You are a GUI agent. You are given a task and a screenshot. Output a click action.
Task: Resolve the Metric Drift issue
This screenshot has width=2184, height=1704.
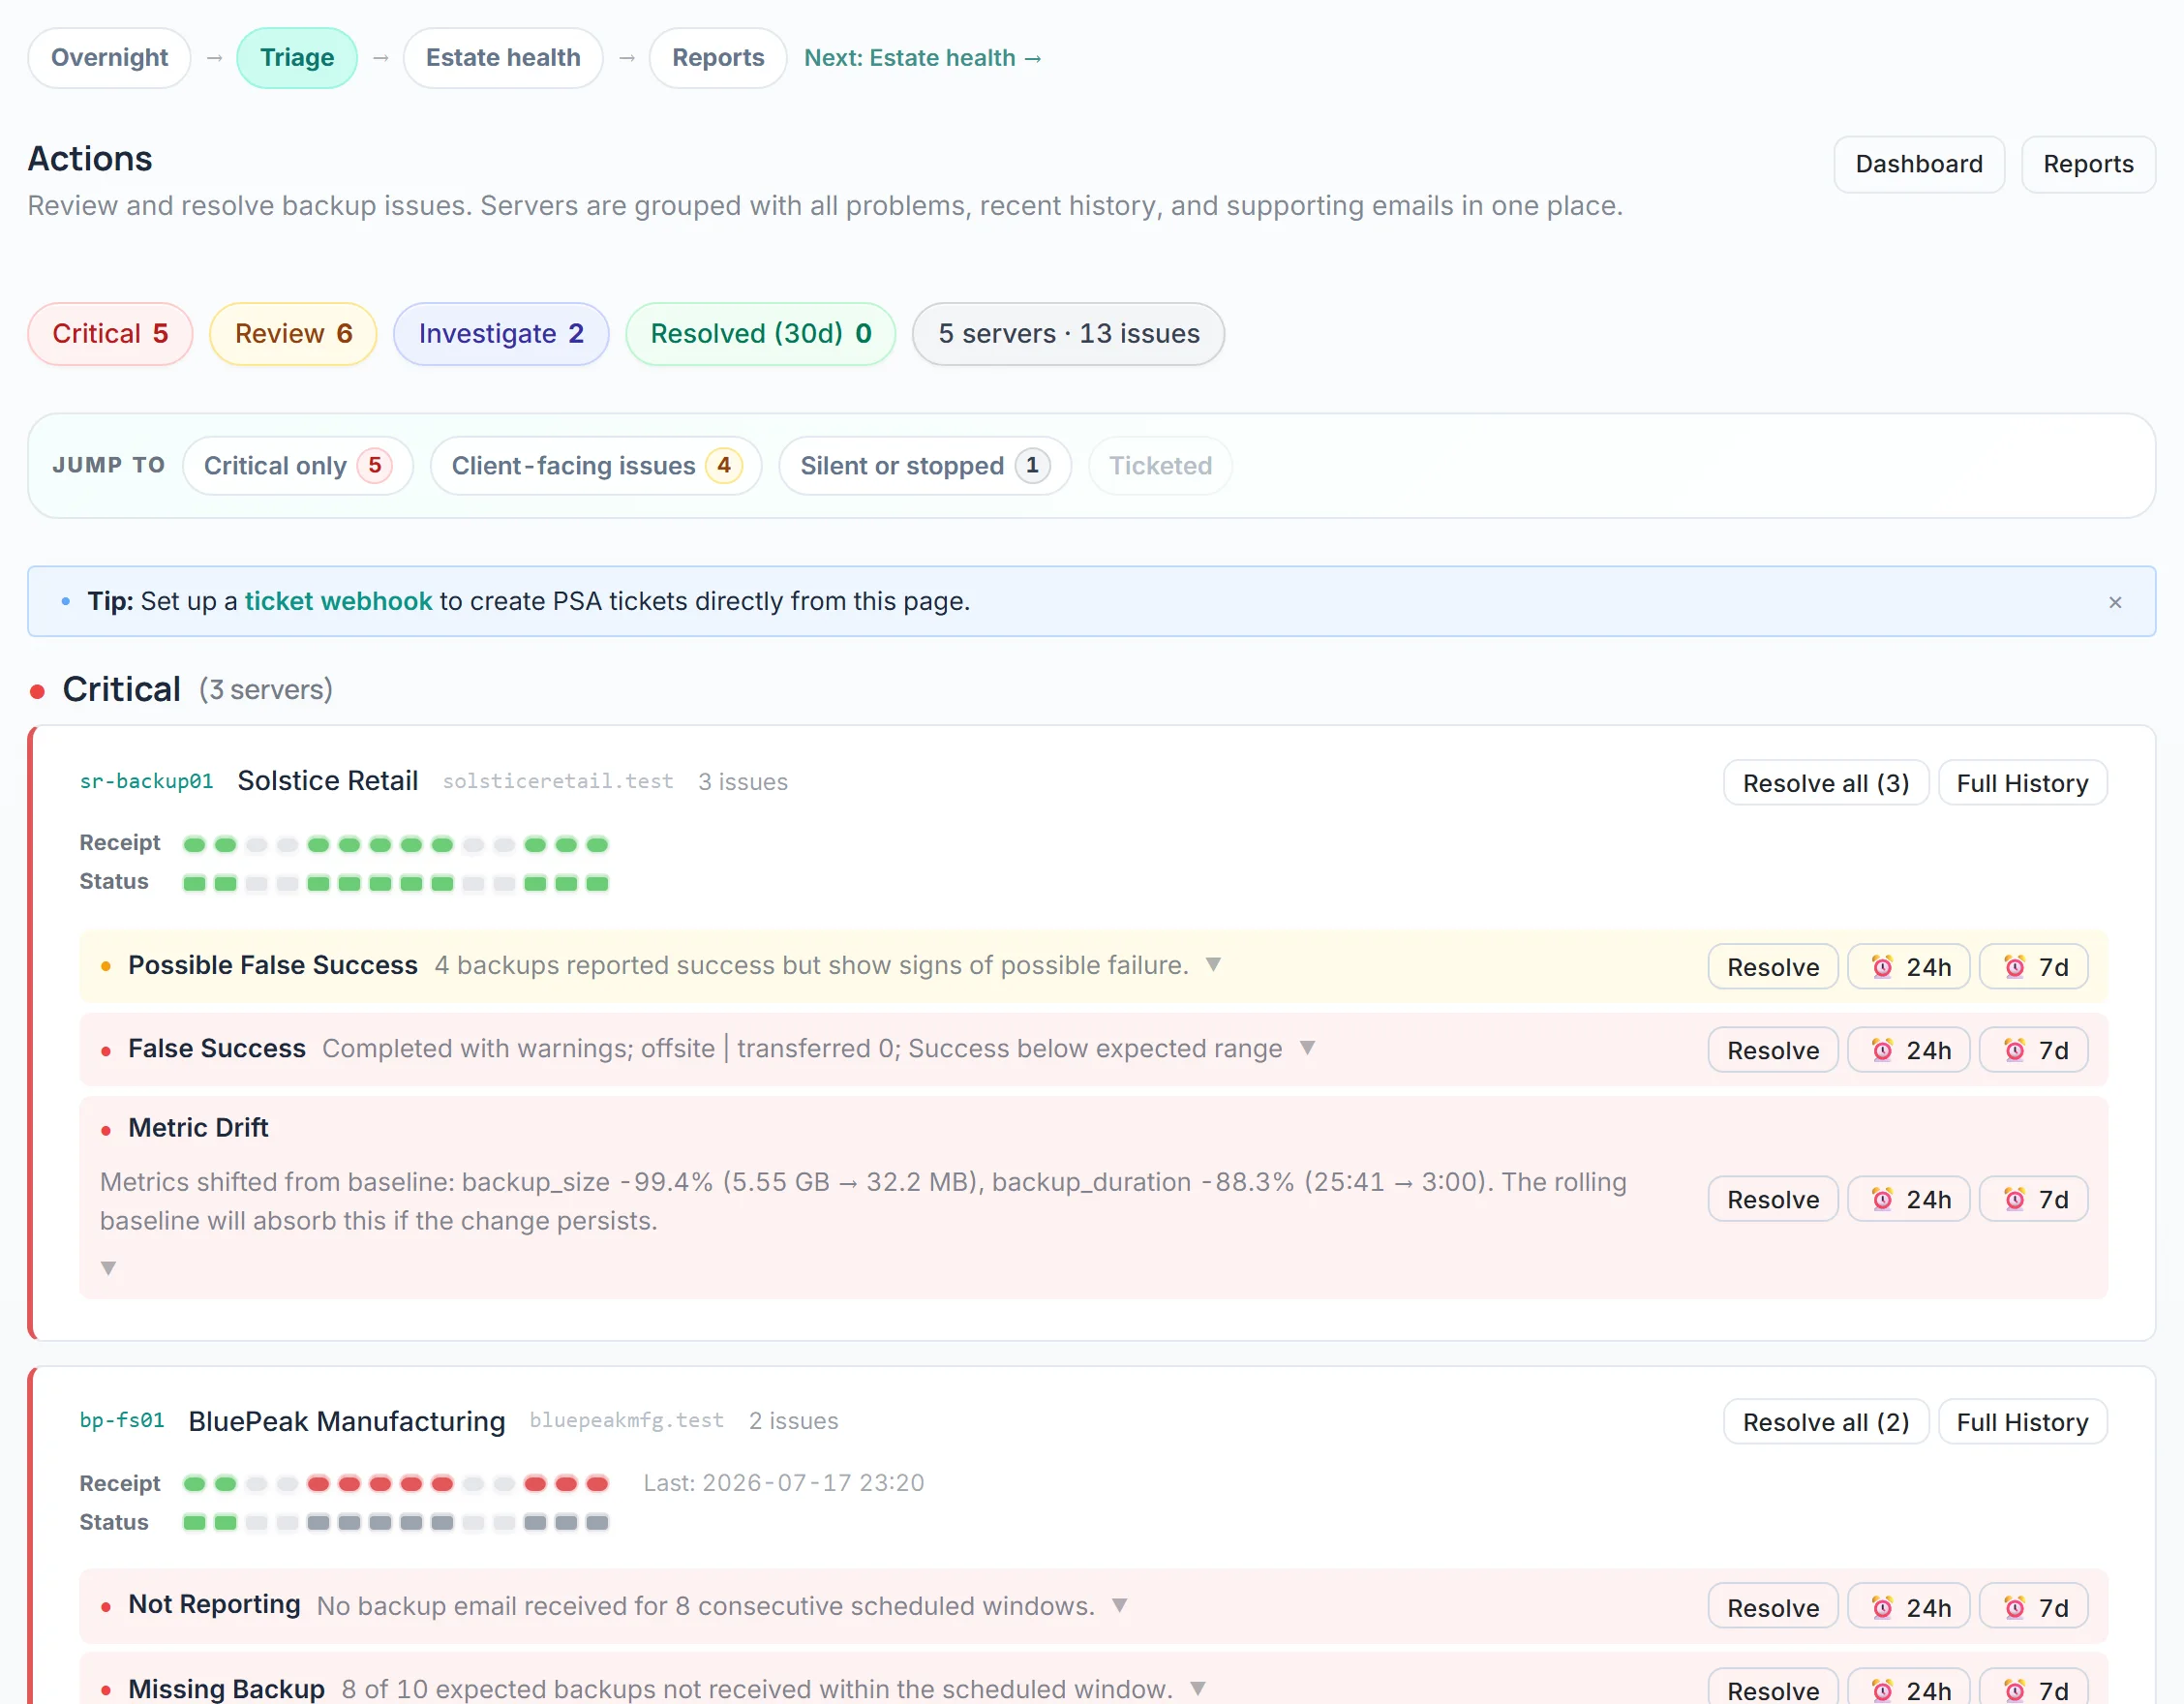click(x=1773, y=1199)
